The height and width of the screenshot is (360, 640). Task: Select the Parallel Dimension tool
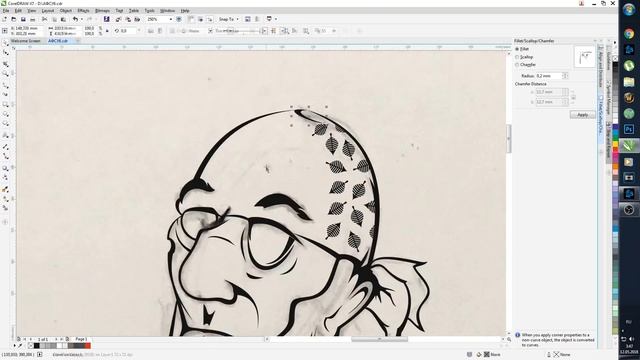5,147
